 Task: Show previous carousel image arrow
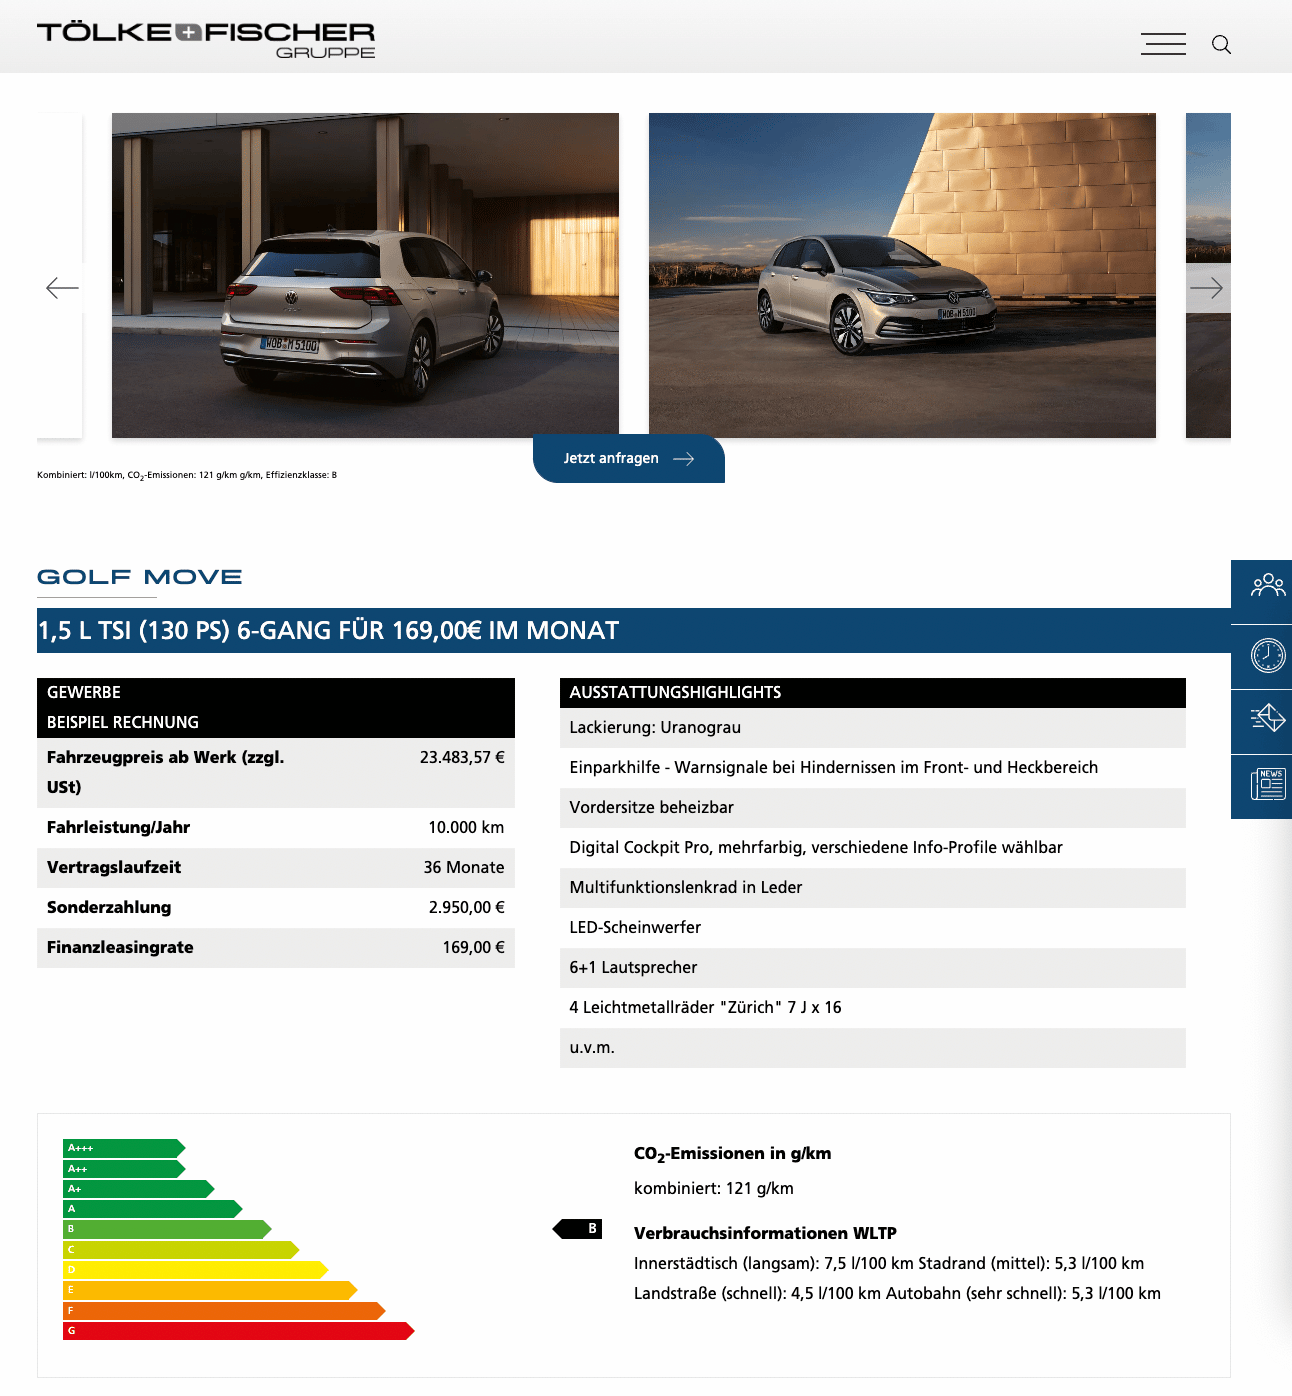(x=62, y=288)
